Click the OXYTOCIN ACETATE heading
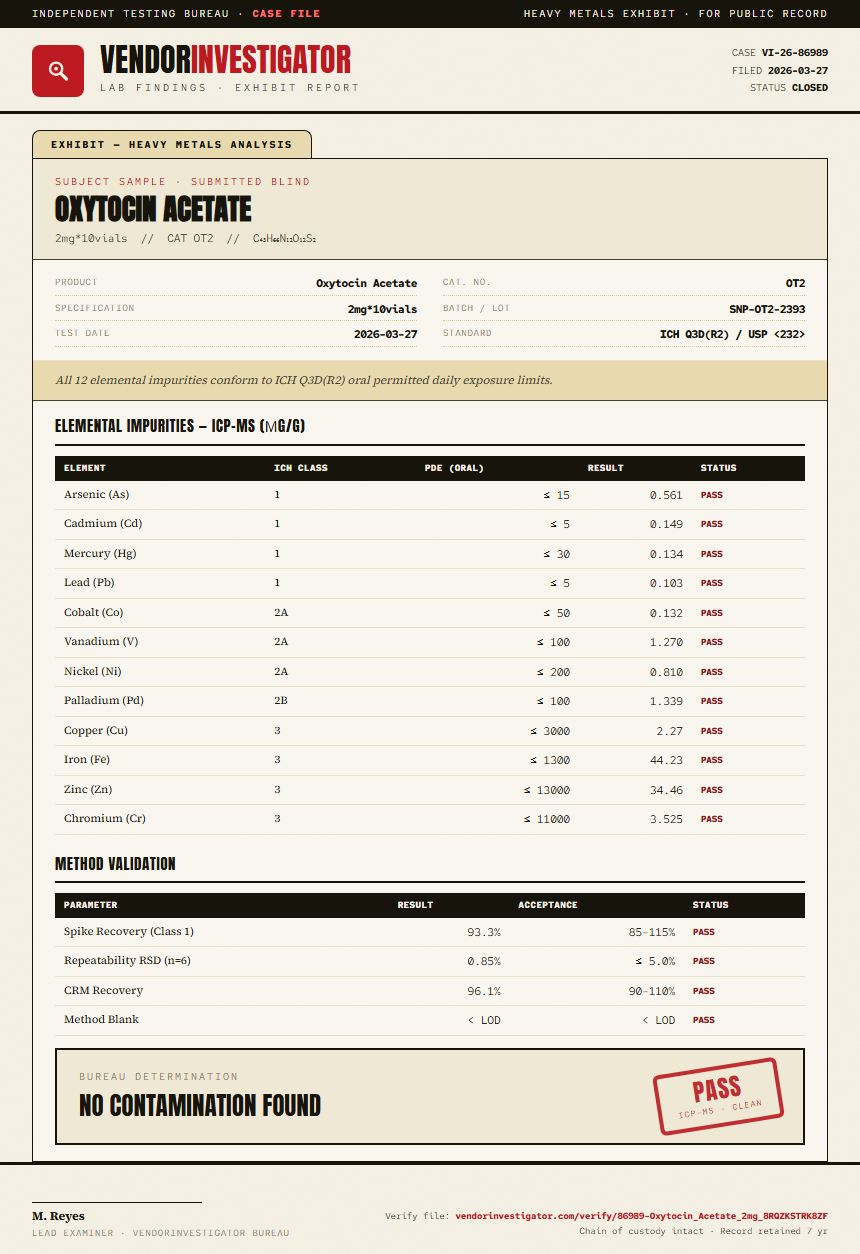Viewport: 860px width, 1254px height. tap(153, 209)
